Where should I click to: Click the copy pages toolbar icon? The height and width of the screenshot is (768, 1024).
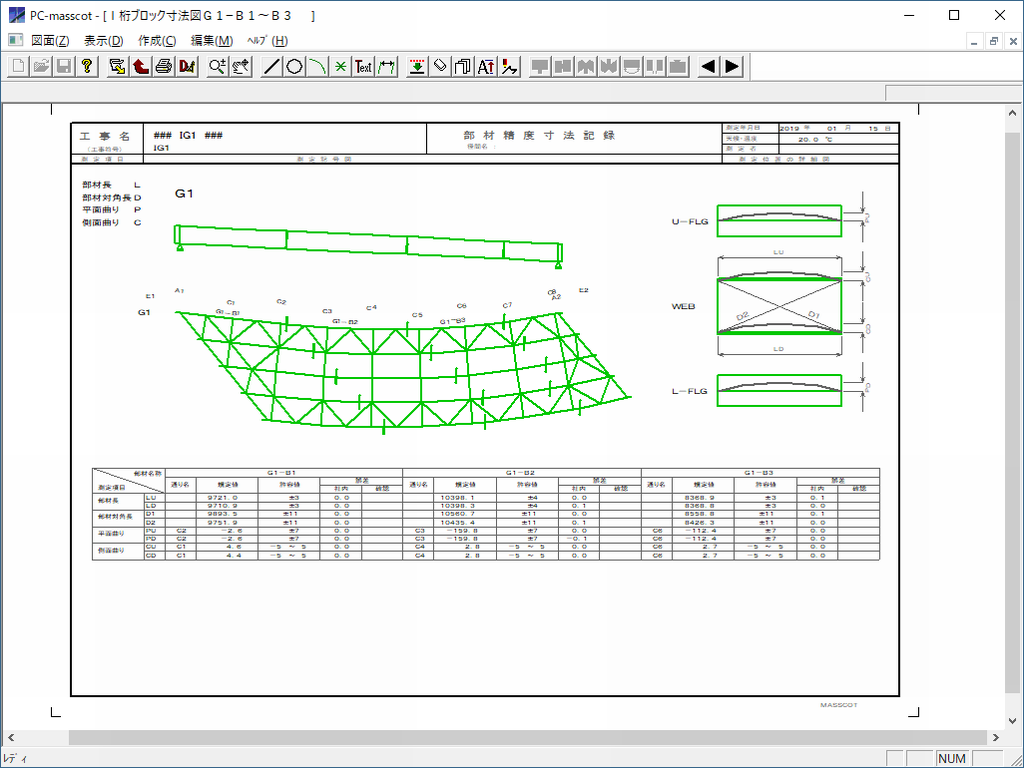point(463,67)
